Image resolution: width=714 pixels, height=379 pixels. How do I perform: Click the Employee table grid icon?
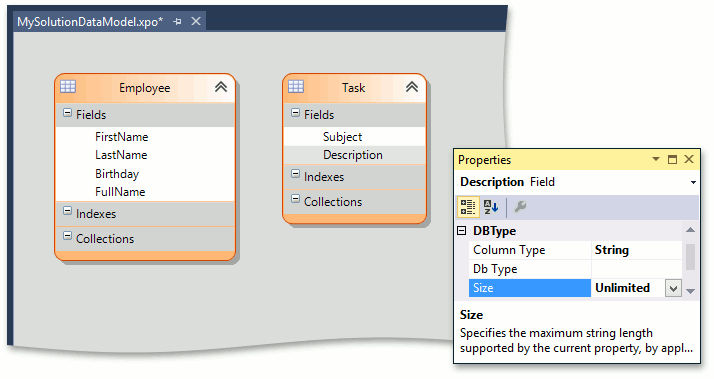pos(68,86)
